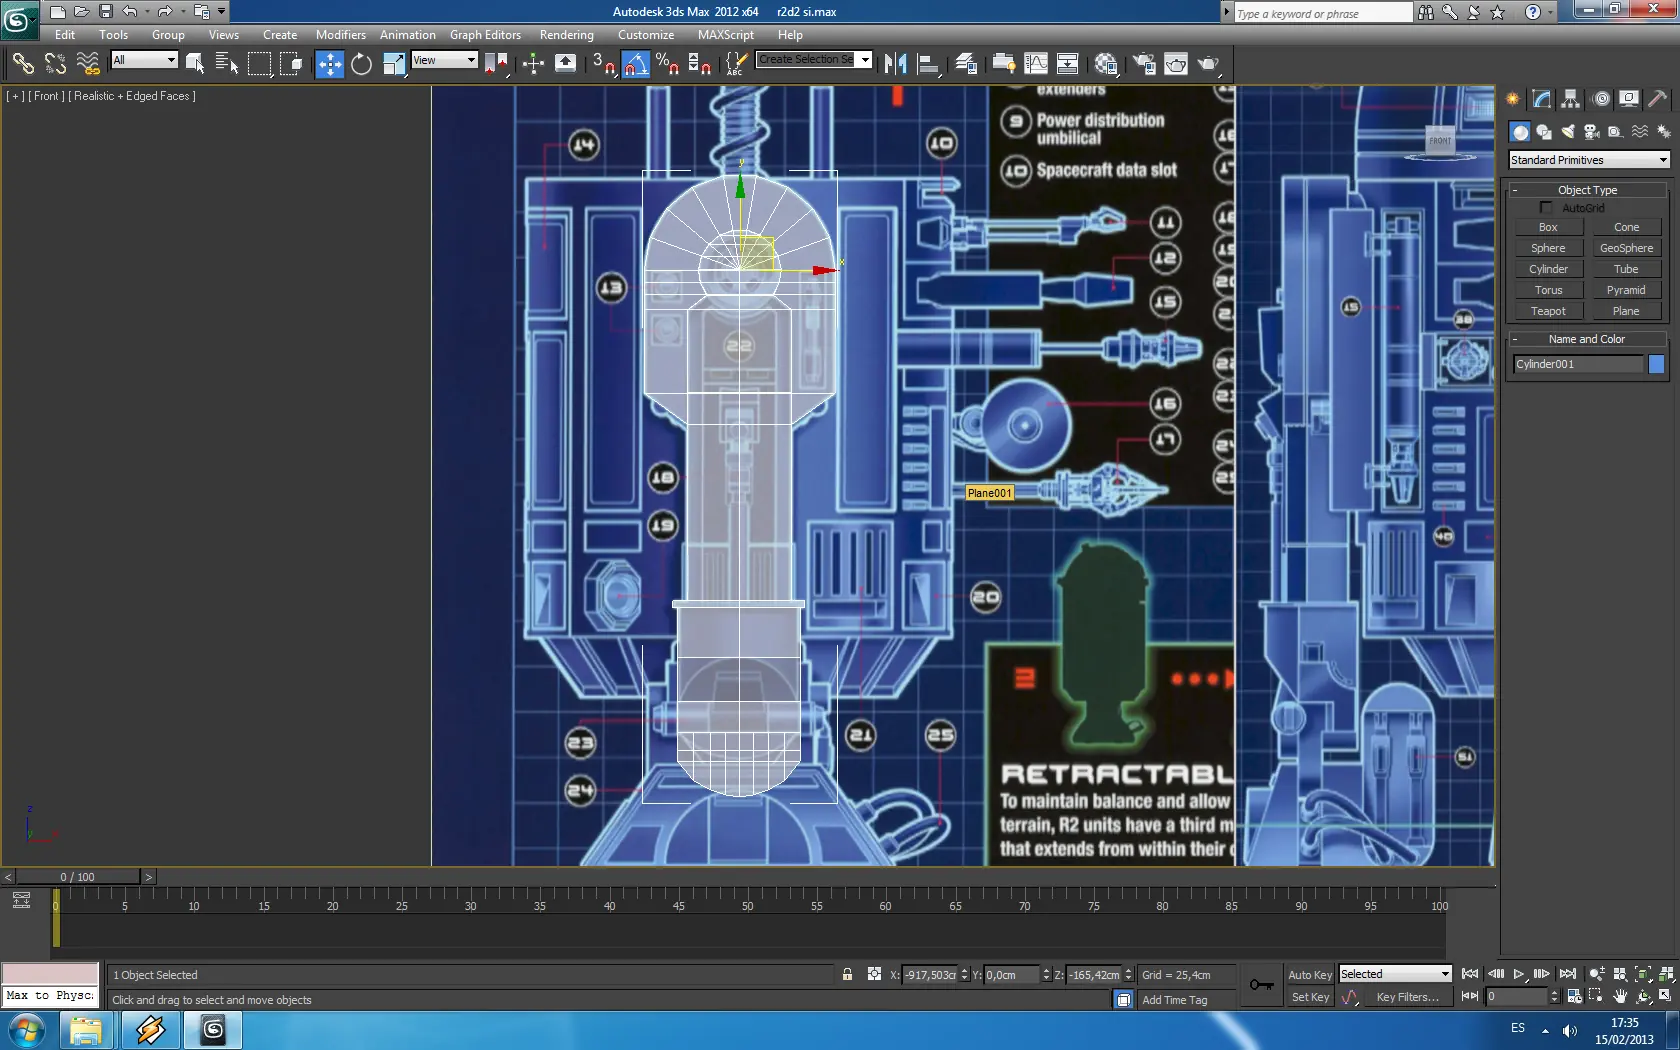Screen dimensions: 1680x1050
Task: Open Render Setup dialog
Action: coord(1144,64)
